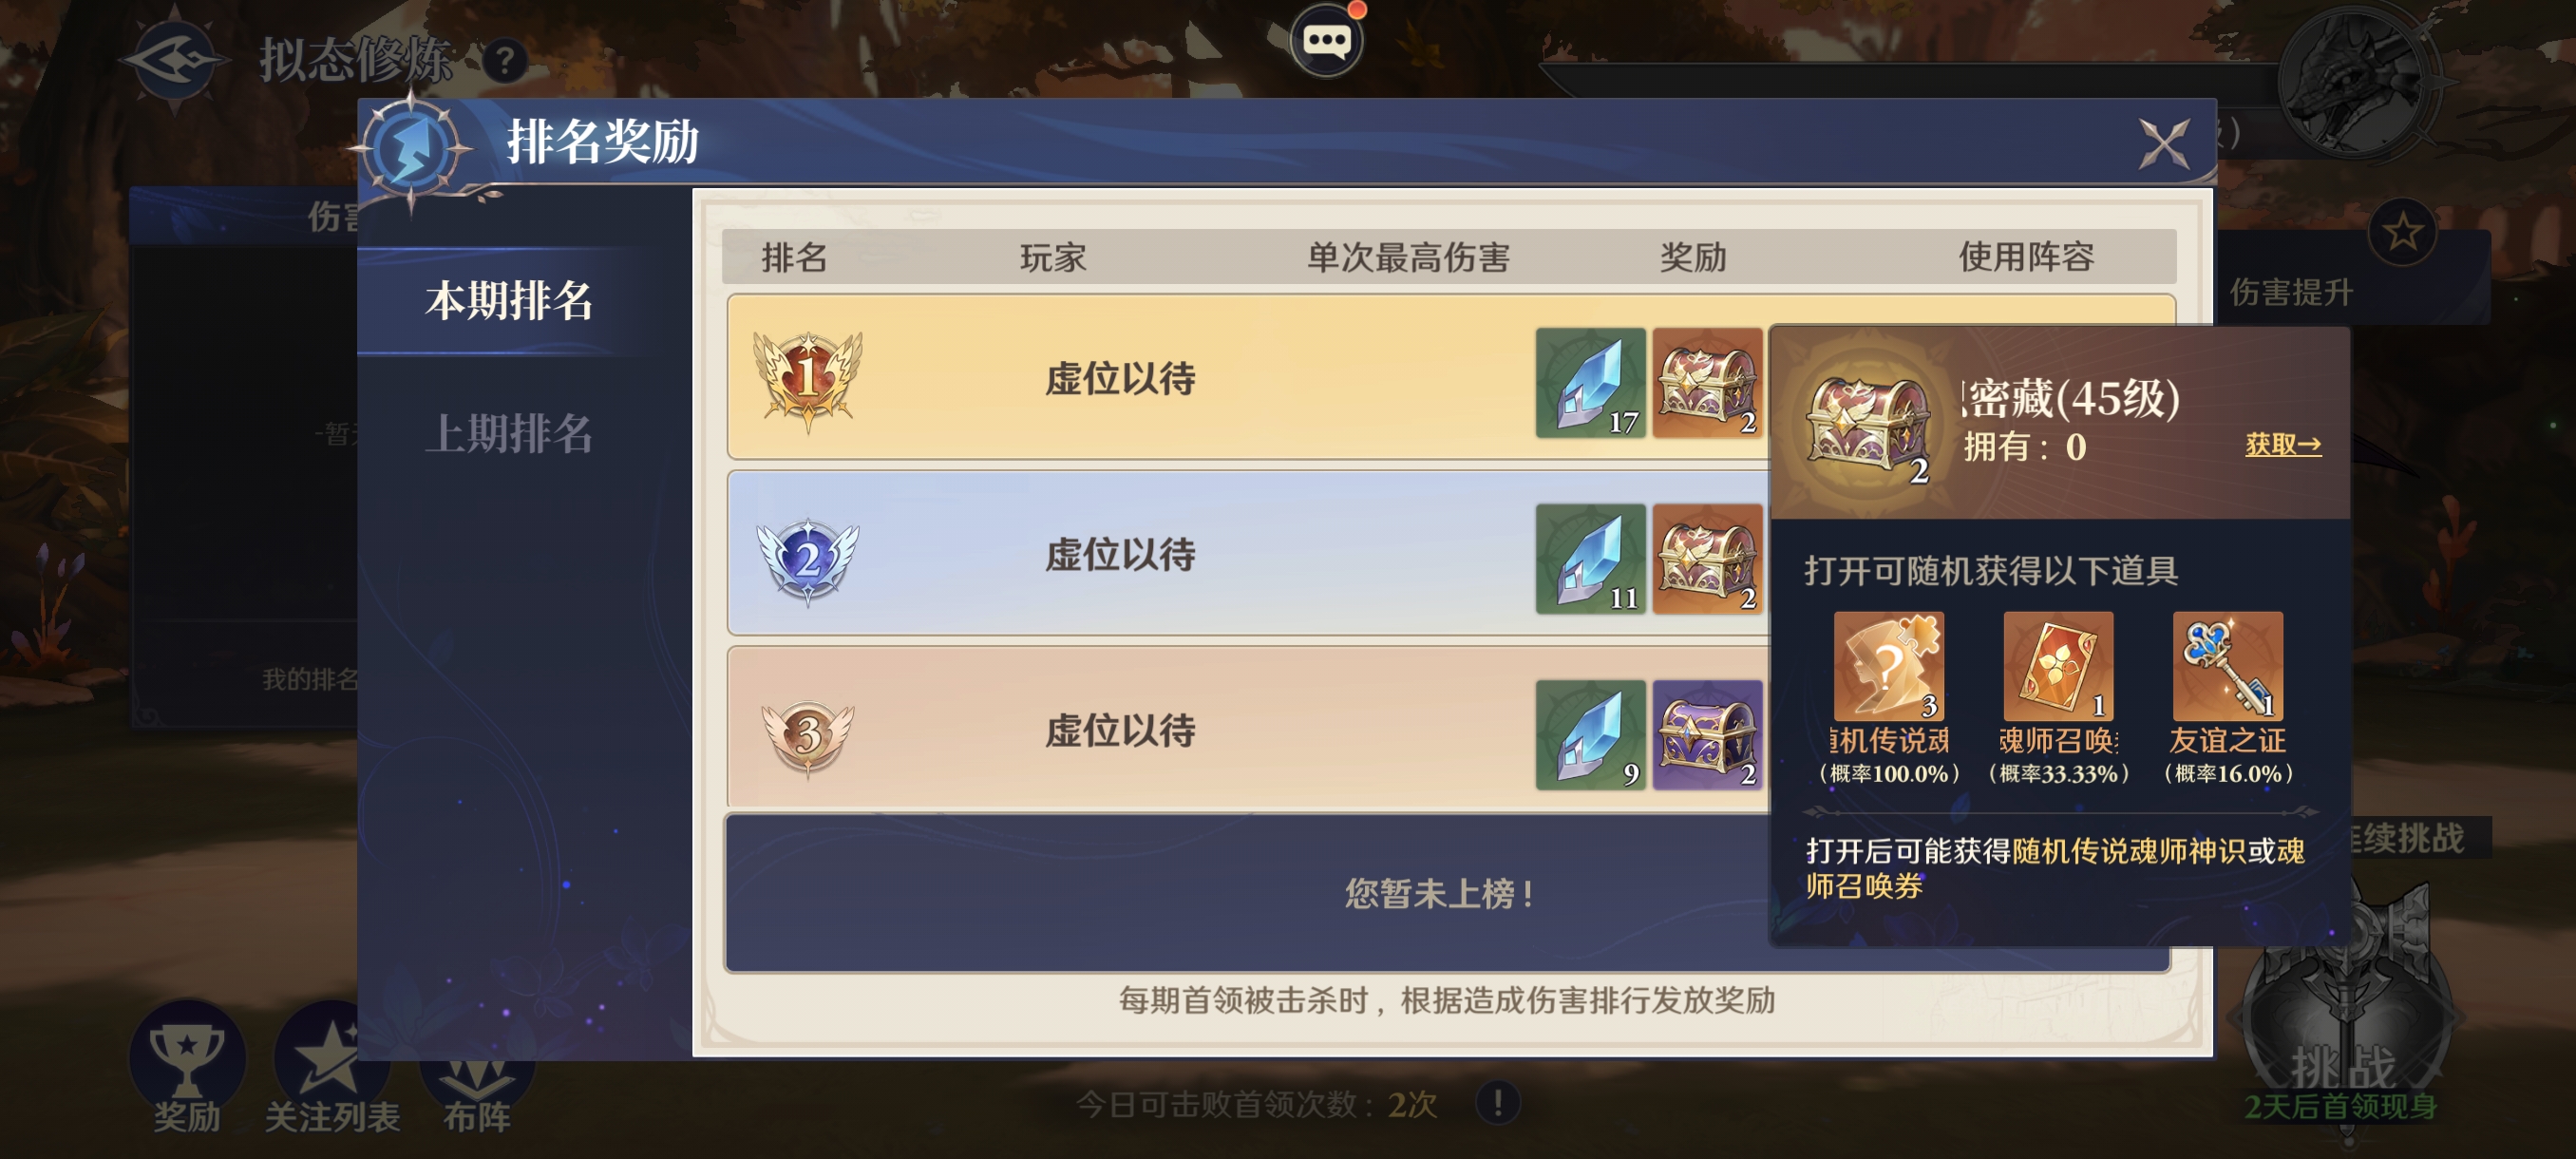Select the 魂师召唤 card item in tooltip

point(2057,666)
